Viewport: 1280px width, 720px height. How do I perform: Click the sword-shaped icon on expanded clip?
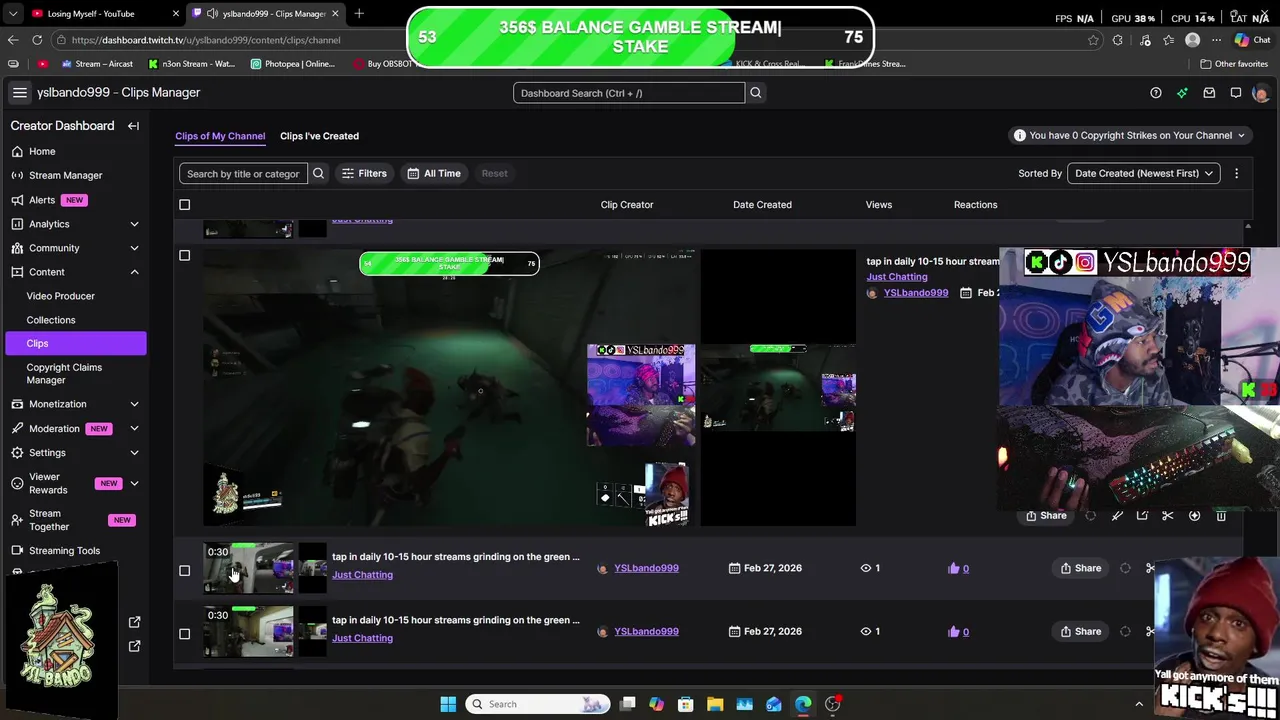point(1117,516)
